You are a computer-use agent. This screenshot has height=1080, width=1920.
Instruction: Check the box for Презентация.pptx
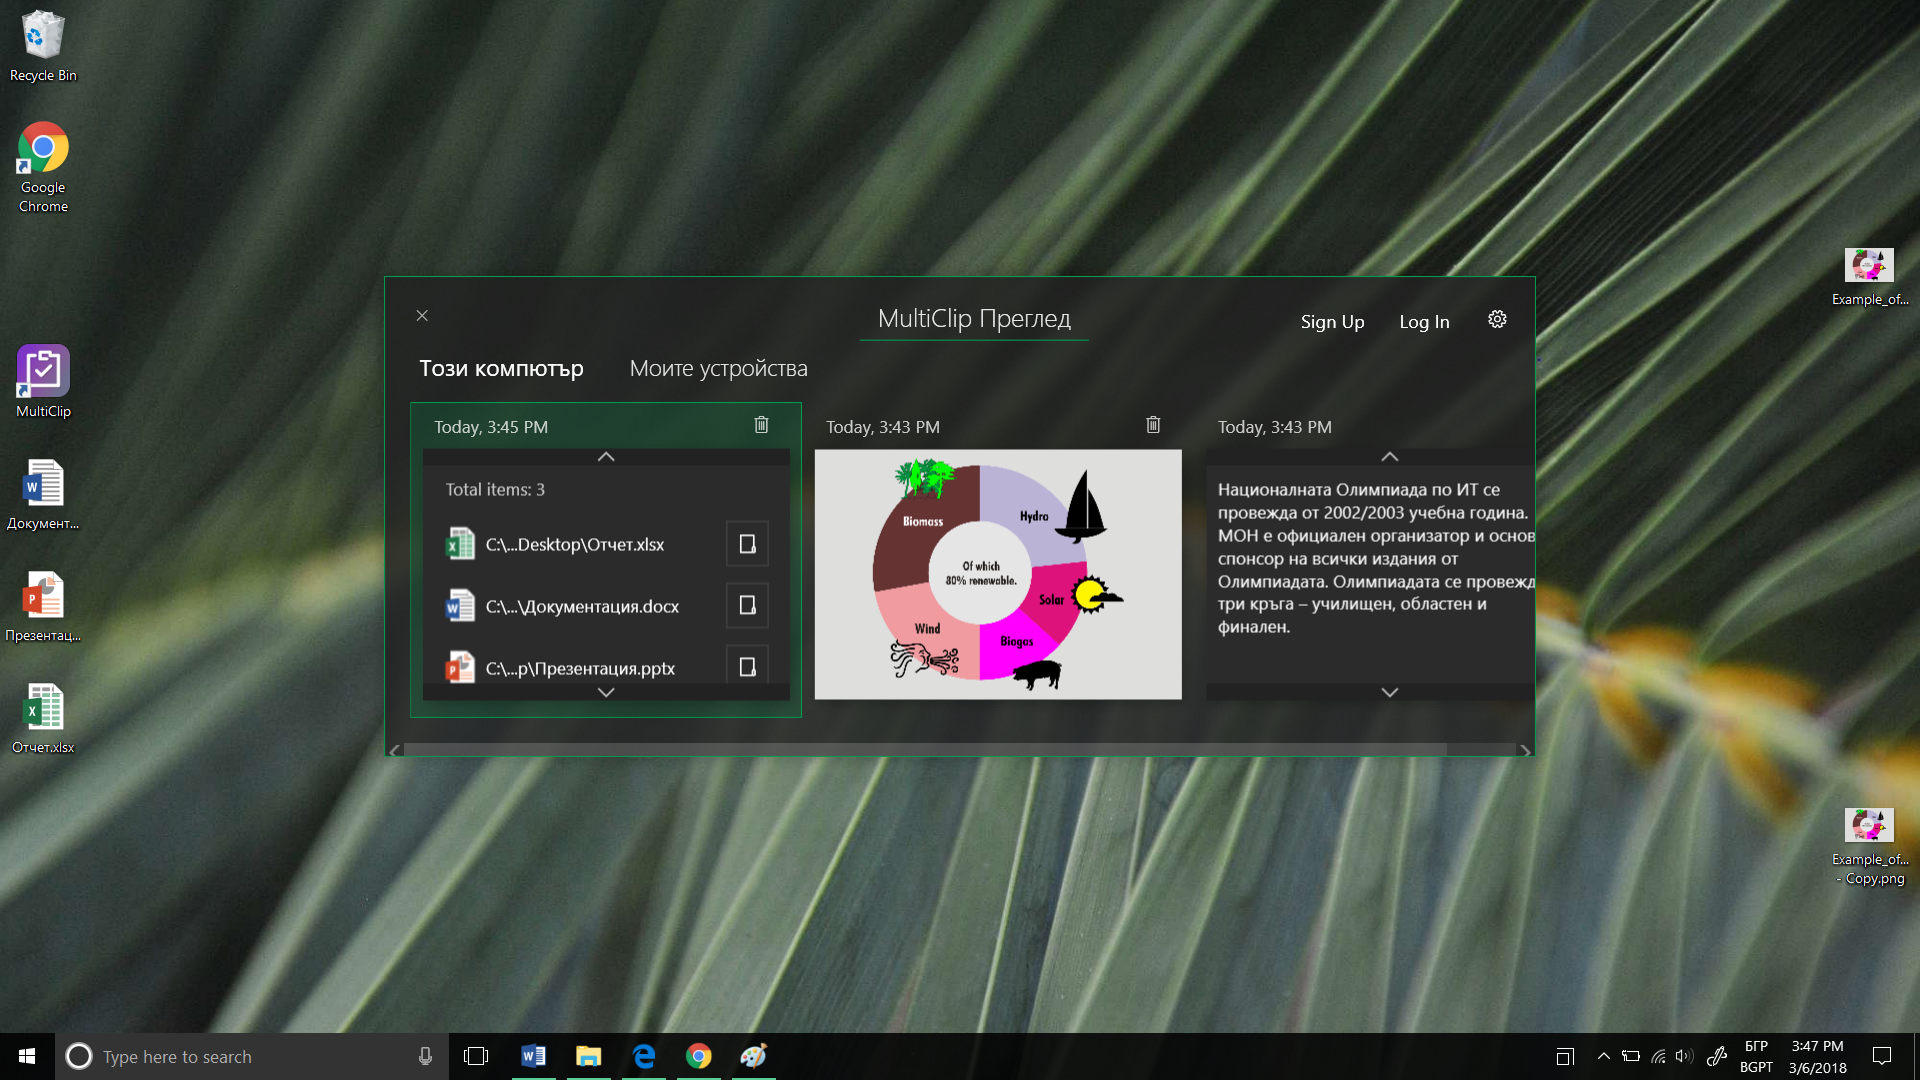tap(747, 667)
